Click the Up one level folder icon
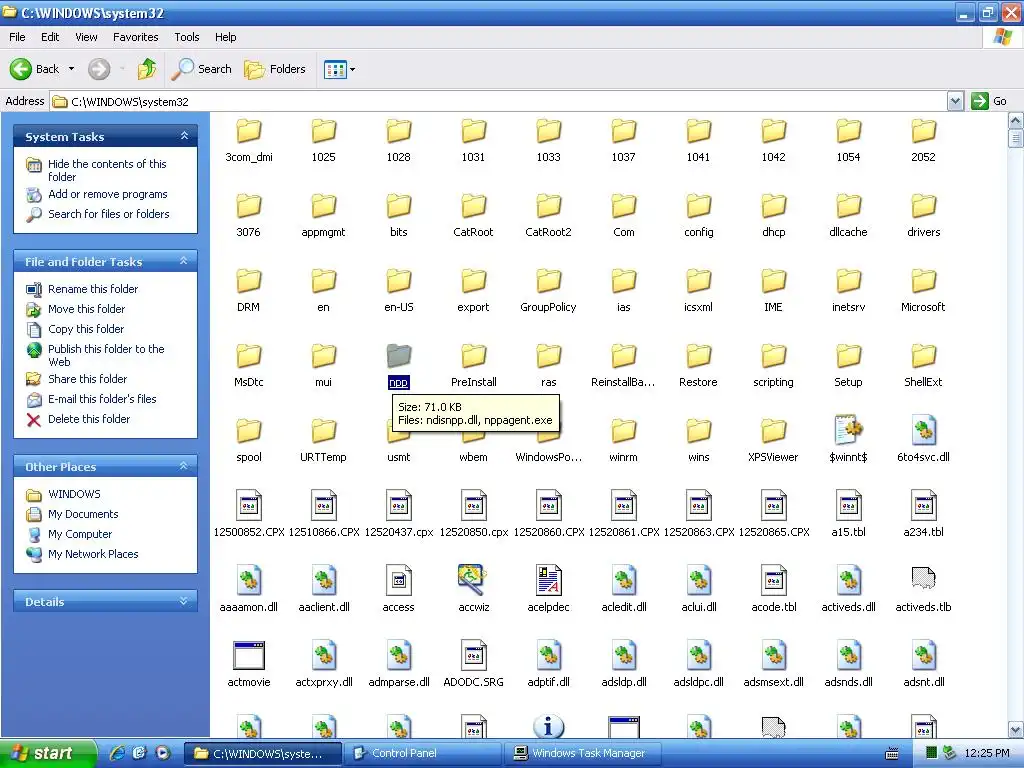The width and height of the screenshot is (1024, 768). 147,69
